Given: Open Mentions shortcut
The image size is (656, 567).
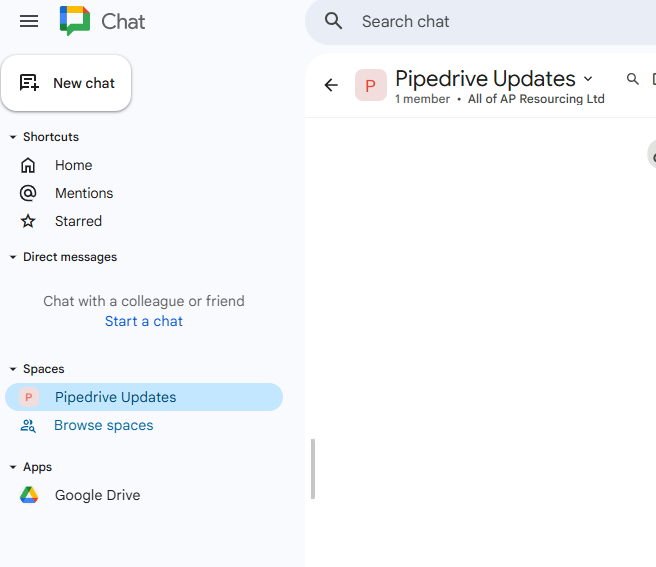Looking at the screenshot, I should coord(84,193).
